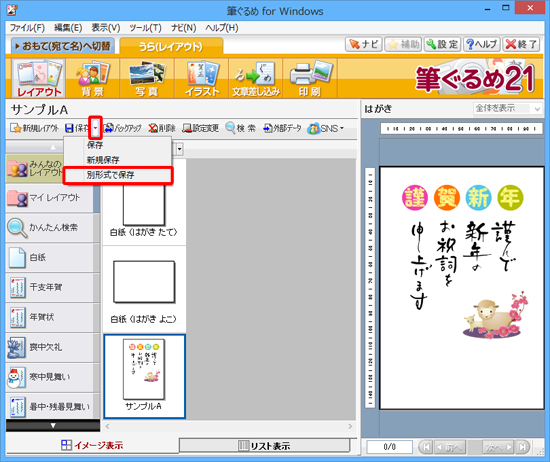Image resolution: width=550 pixels, height=462 pixels.
Task: Click the thumbnail list scroll right arrow
Action: [x=350, y=427]
